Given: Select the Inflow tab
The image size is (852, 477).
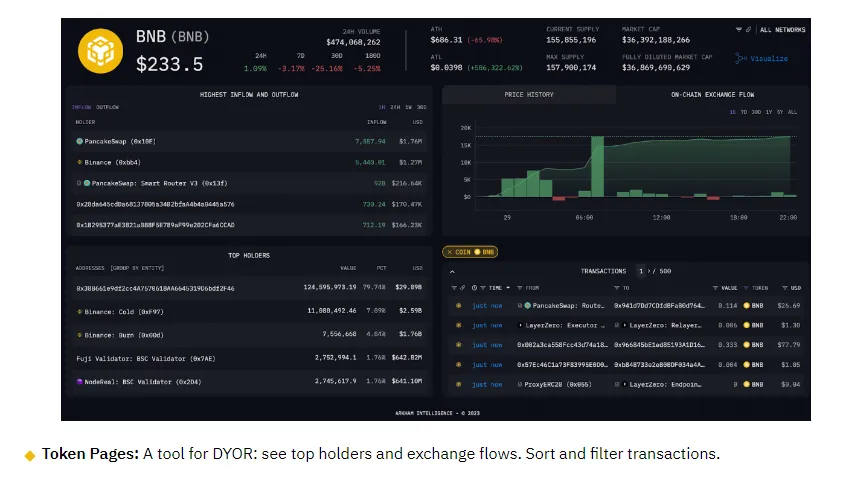Looking at the screenshot, I should click(82, 107).
